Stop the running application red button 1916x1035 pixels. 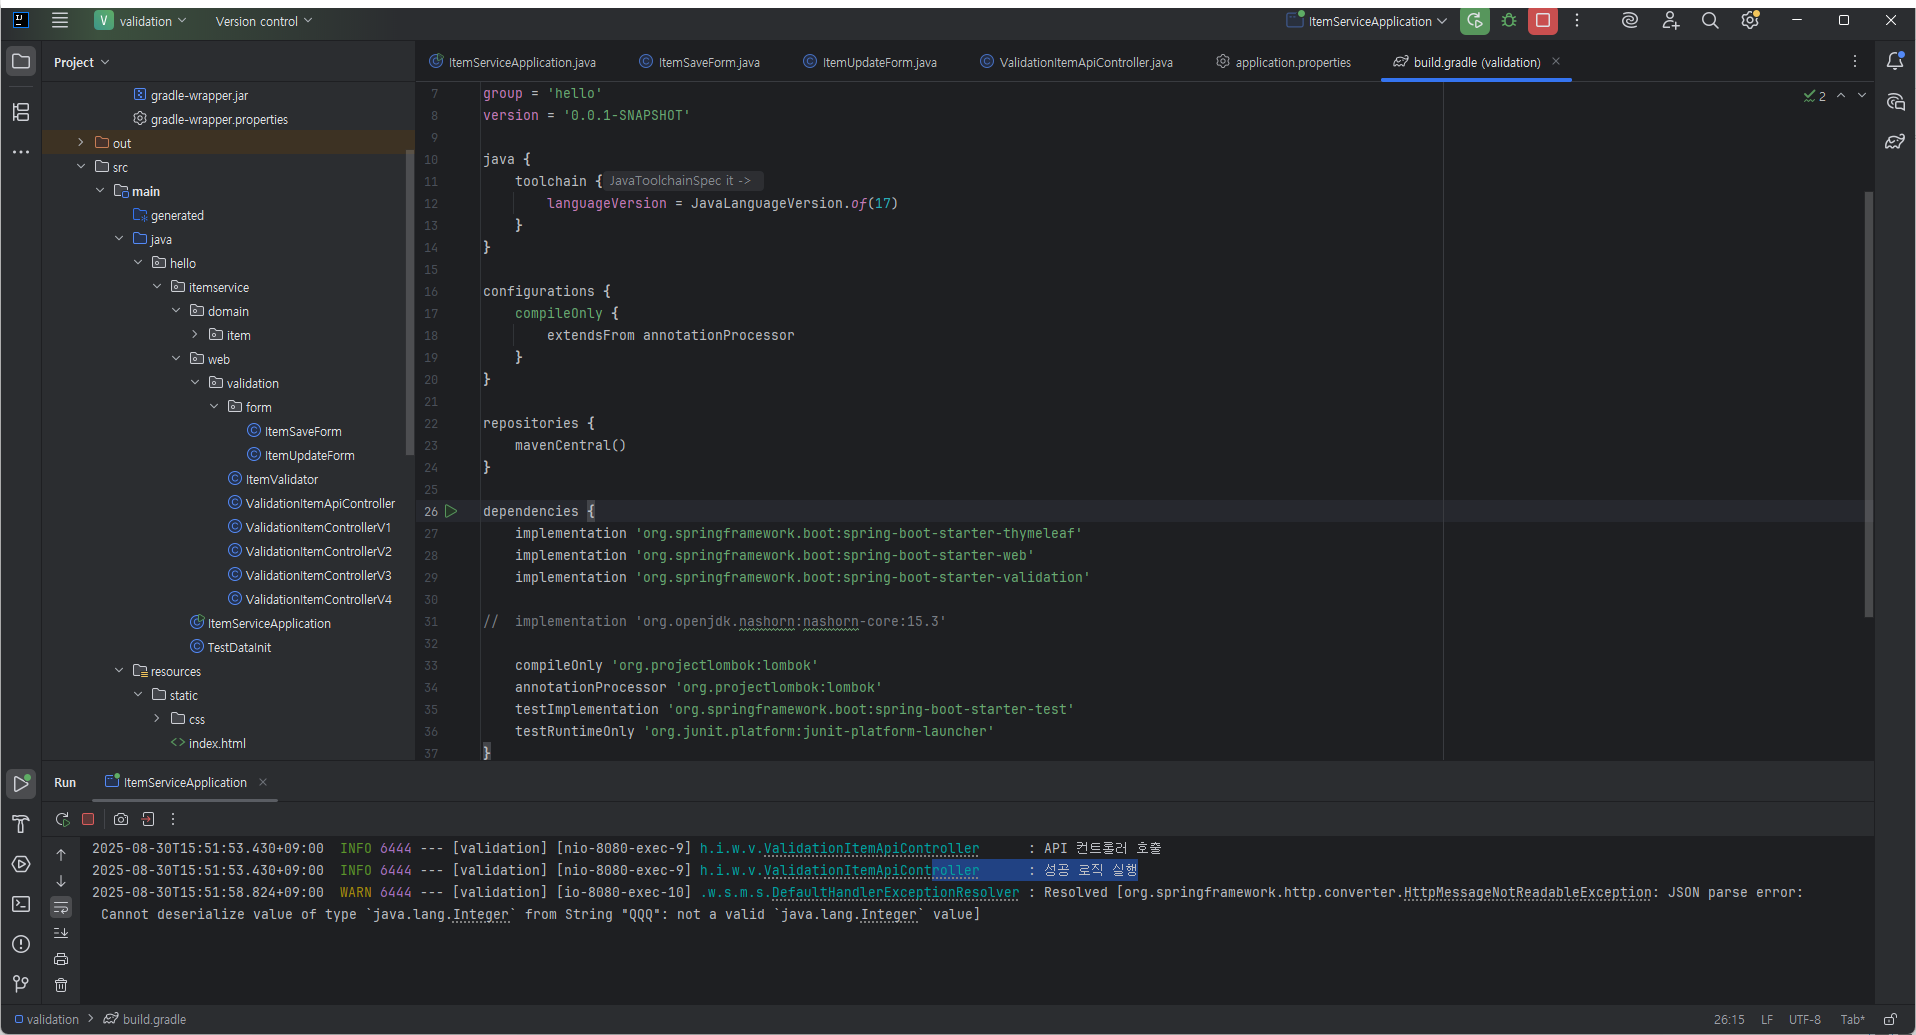pos(1543,21)
